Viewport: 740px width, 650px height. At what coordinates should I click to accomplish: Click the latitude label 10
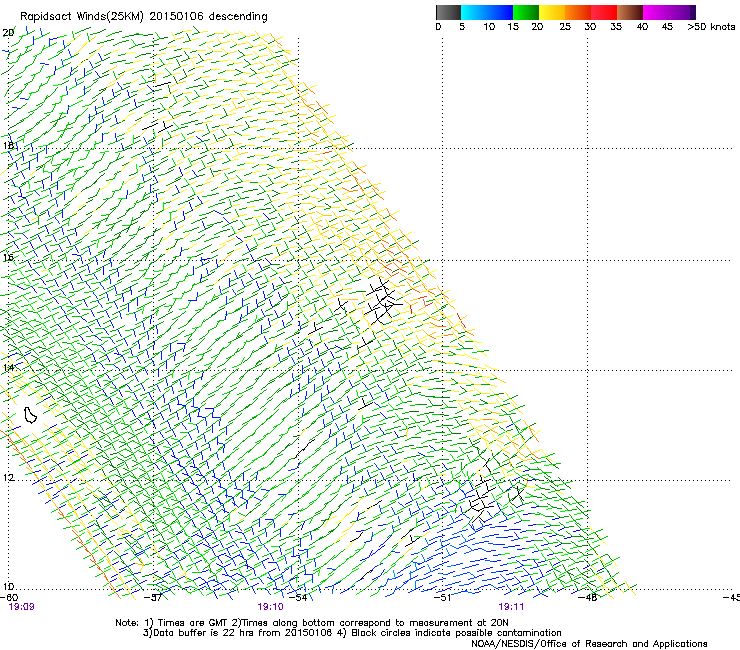(x=8, y=587)
